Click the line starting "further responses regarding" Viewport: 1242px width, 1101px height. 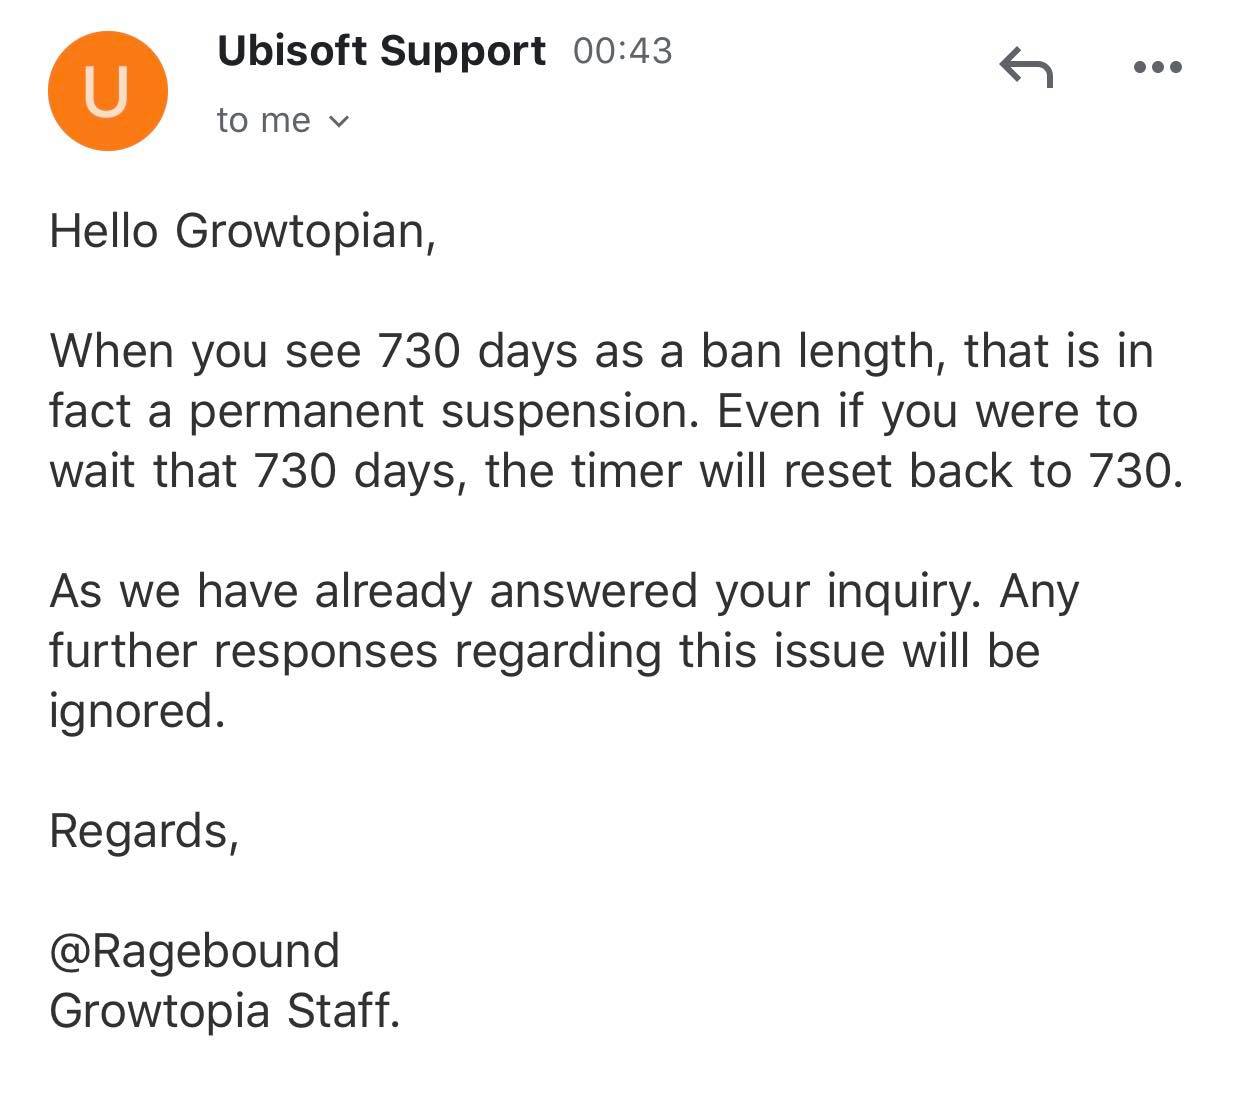(545, 651)
